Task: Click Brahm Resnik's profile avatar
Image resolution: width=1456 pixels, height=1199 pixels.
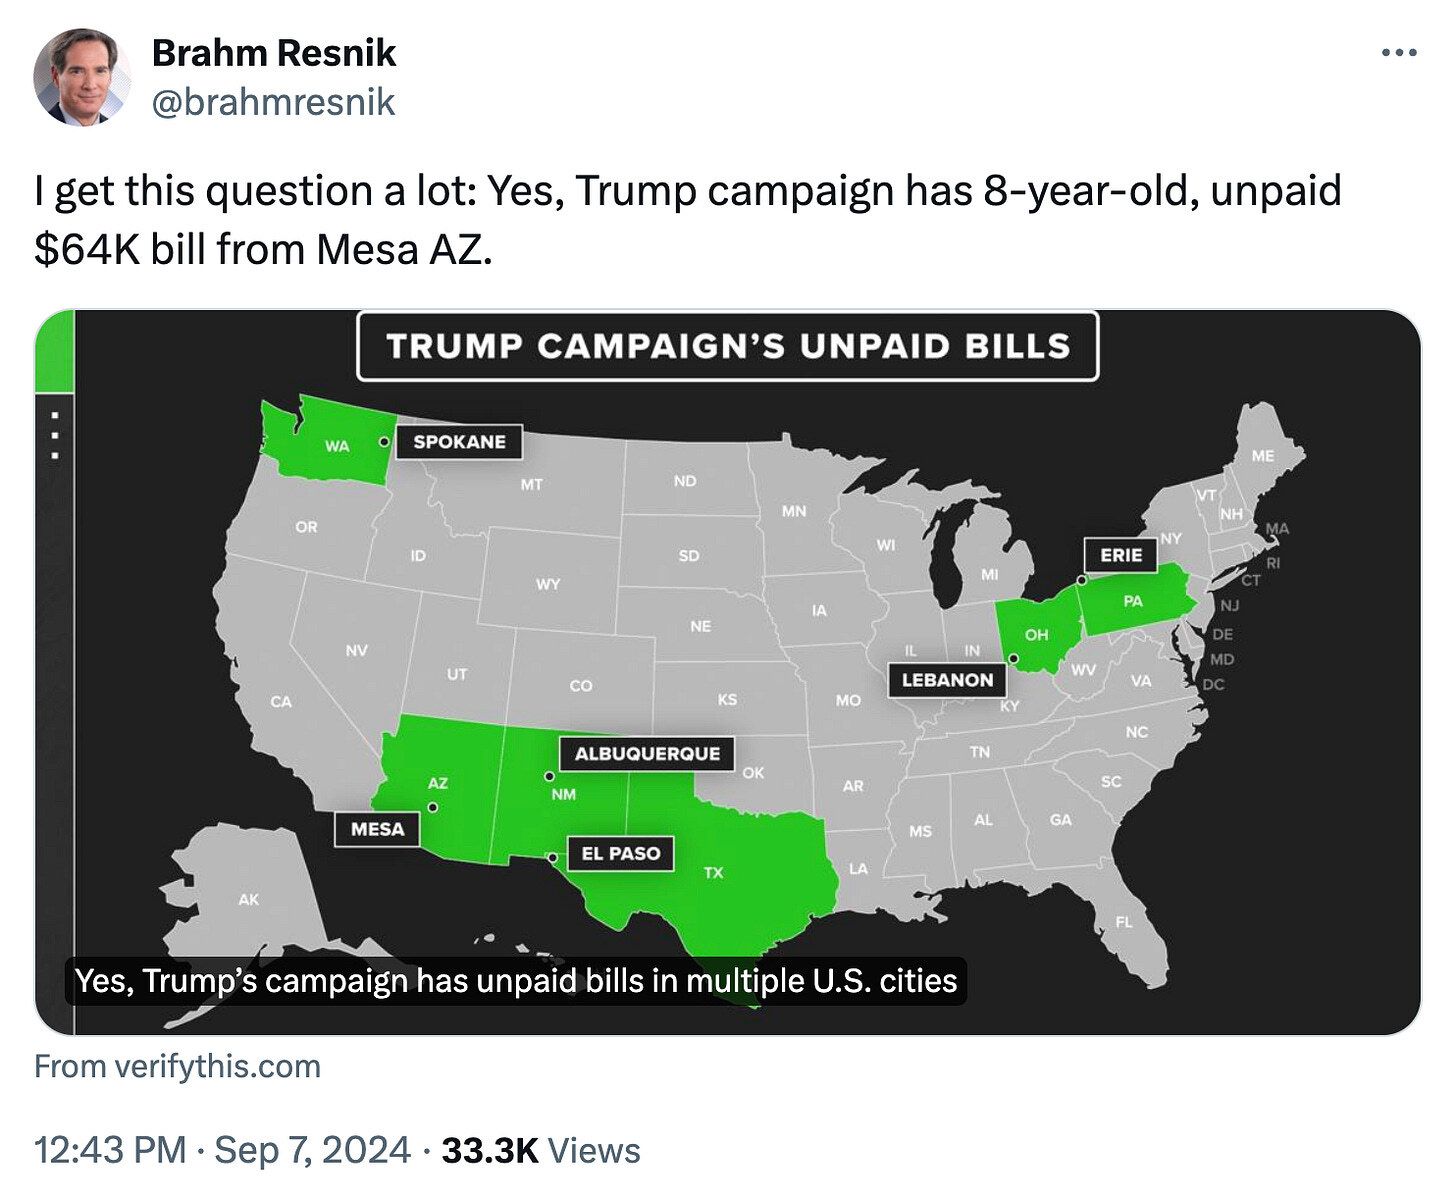Action: point(82,77)
